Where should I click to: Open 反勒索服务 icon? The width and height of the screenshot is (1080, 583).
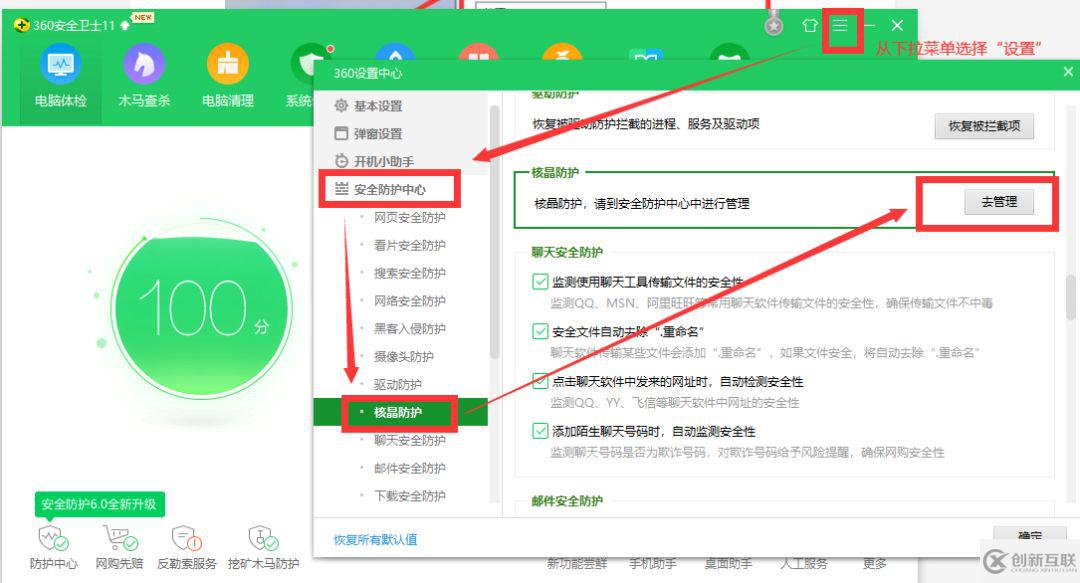pos(187,548)
